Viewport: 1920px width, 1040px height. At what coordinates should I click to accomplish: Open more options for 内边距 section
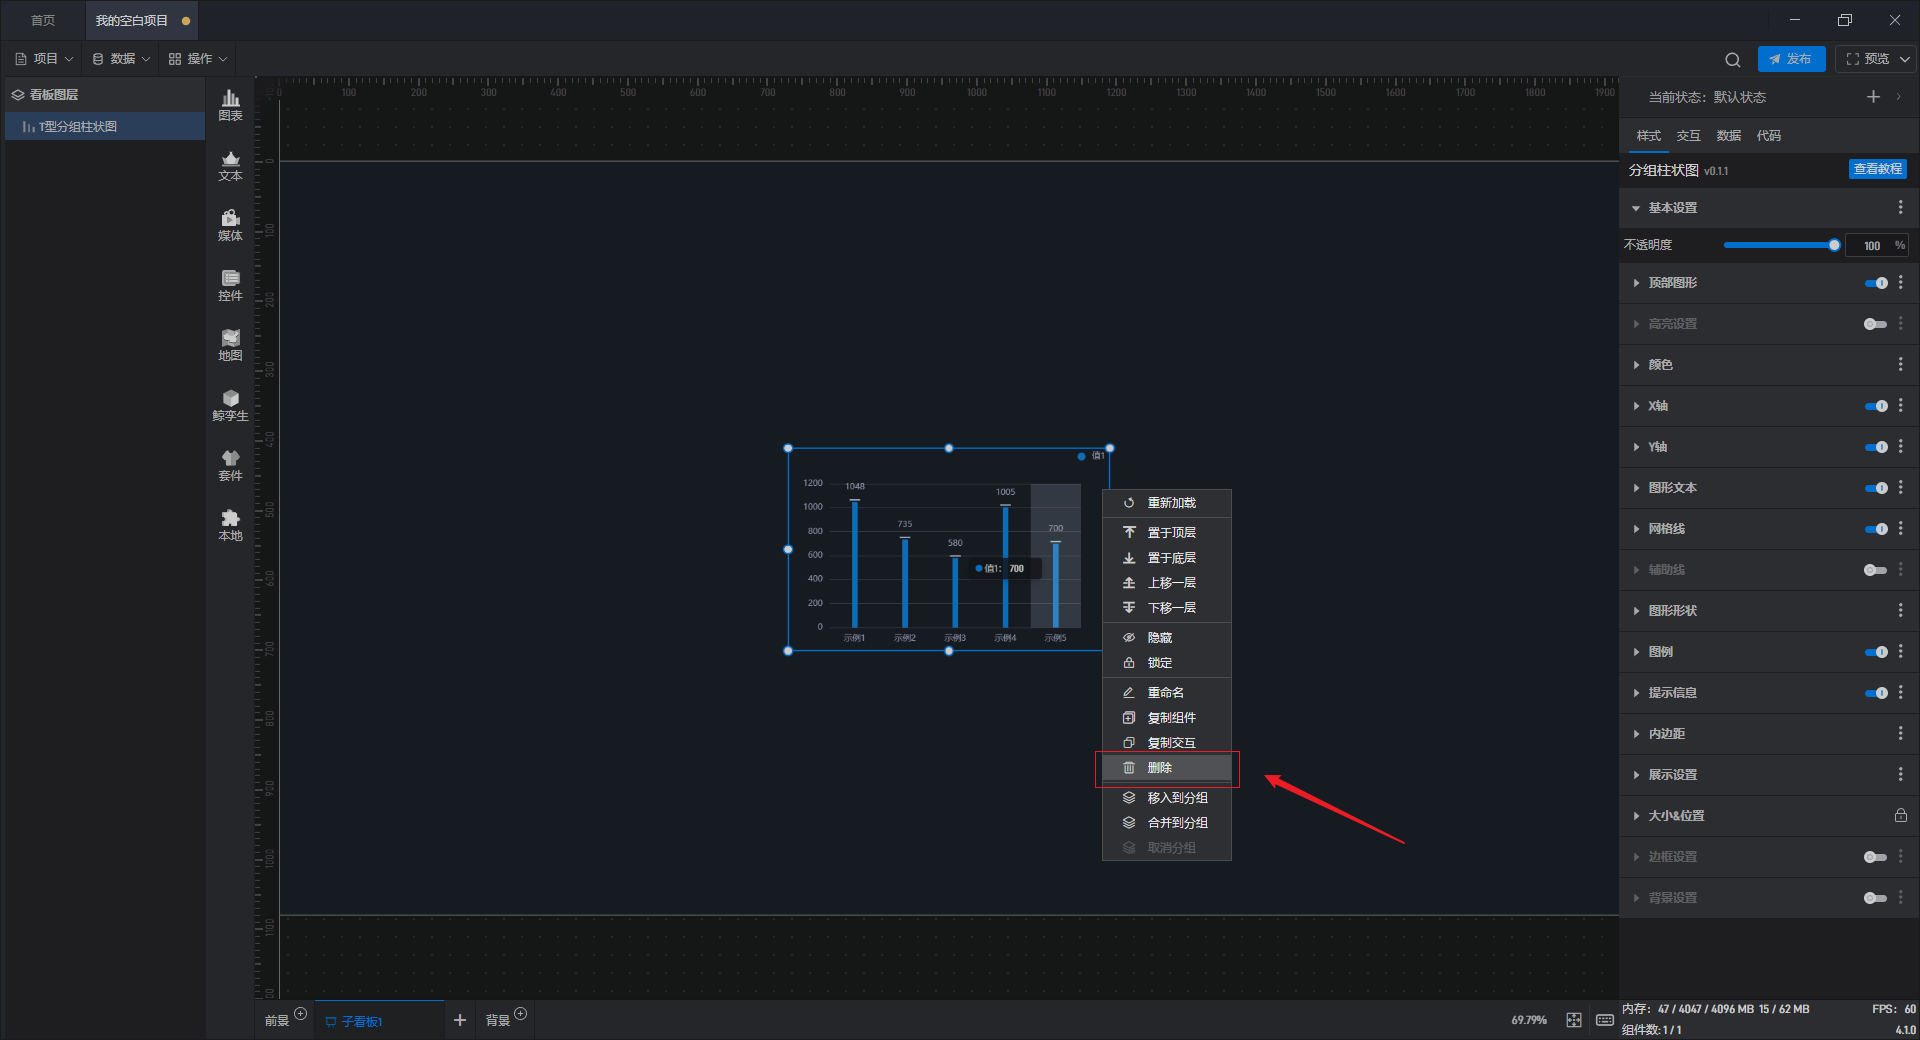[1900, 734]
